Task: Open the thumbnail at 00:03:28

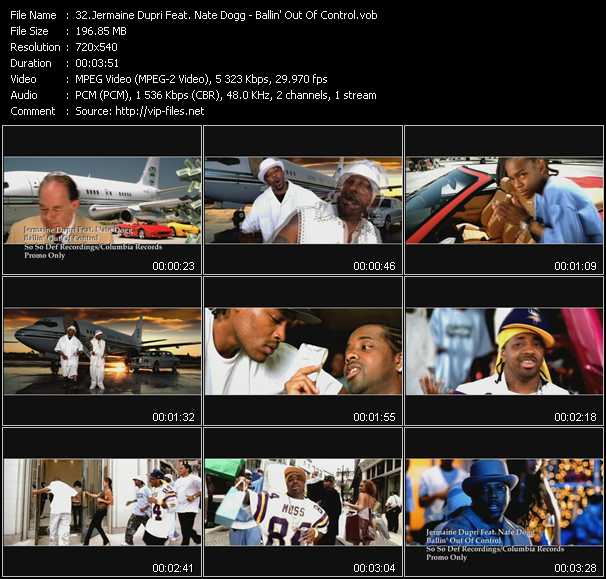Action: coord(504,502)
